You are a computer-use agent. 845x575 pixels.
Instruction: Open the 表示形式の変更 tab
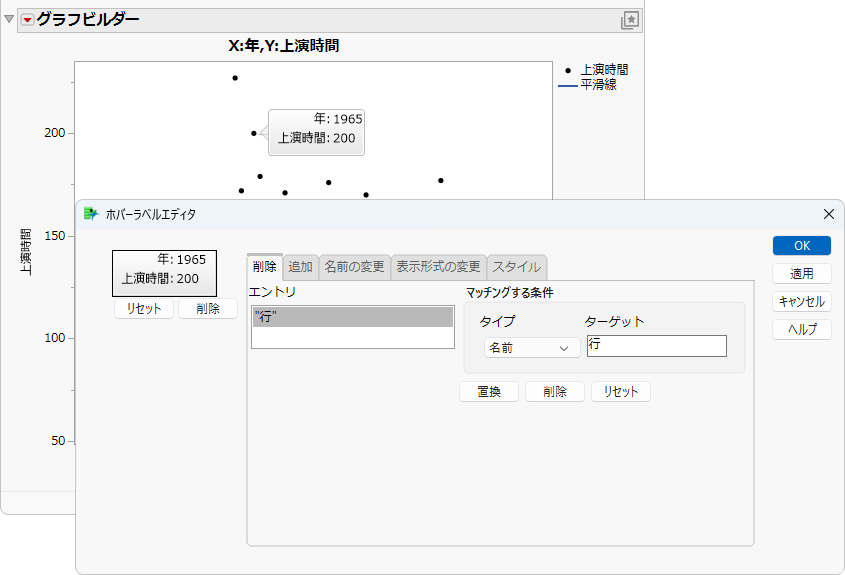pos(438,267)
